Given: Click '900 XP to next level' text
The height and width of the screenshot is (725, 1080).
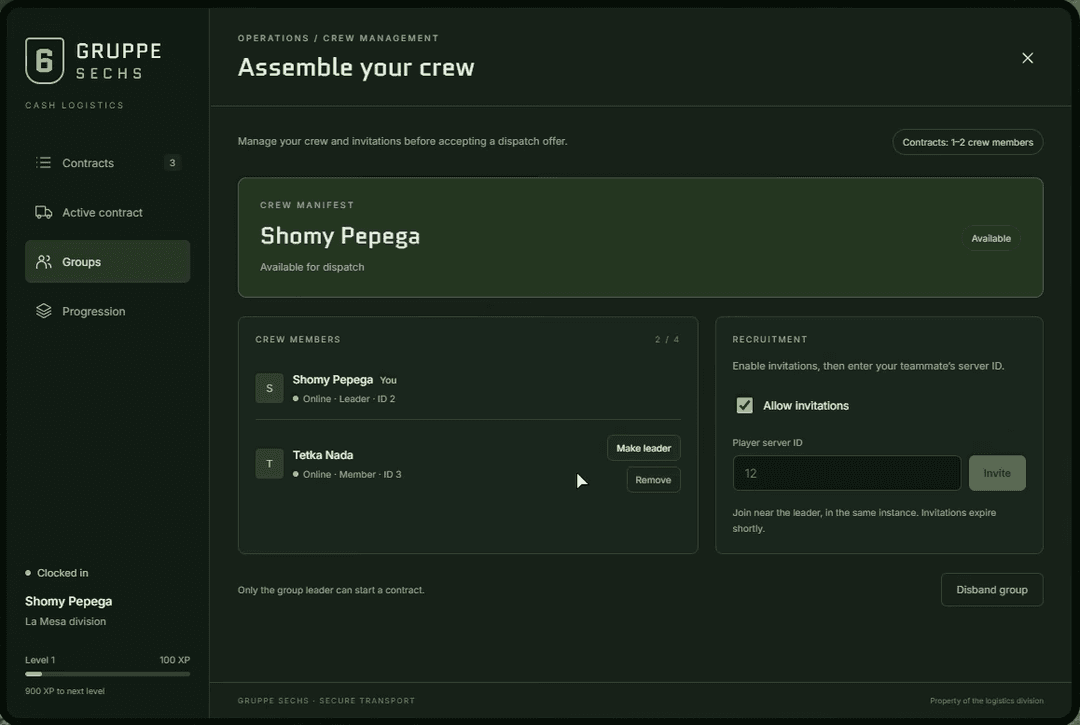Looking at the screenshot, I should coord(65,691).
